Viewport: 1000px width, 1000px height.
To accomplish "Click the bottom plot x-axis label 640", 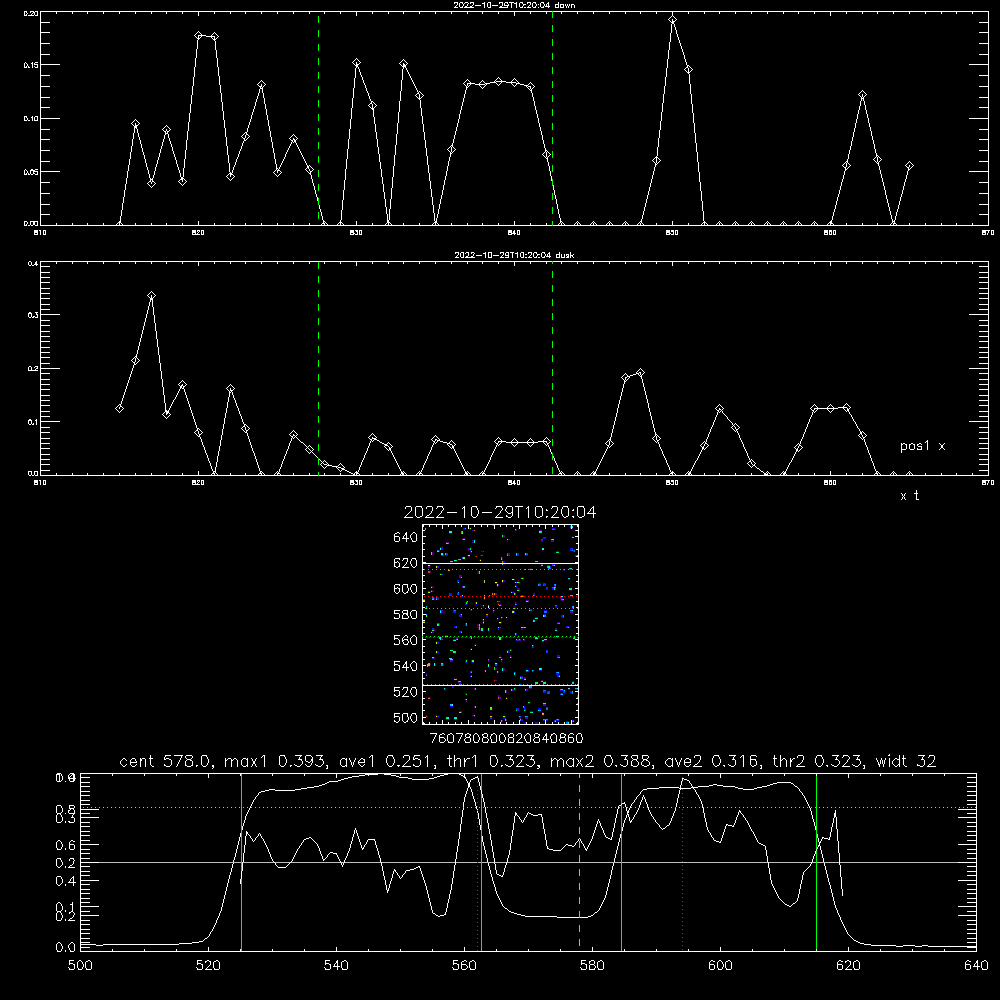I will point(976,966).
